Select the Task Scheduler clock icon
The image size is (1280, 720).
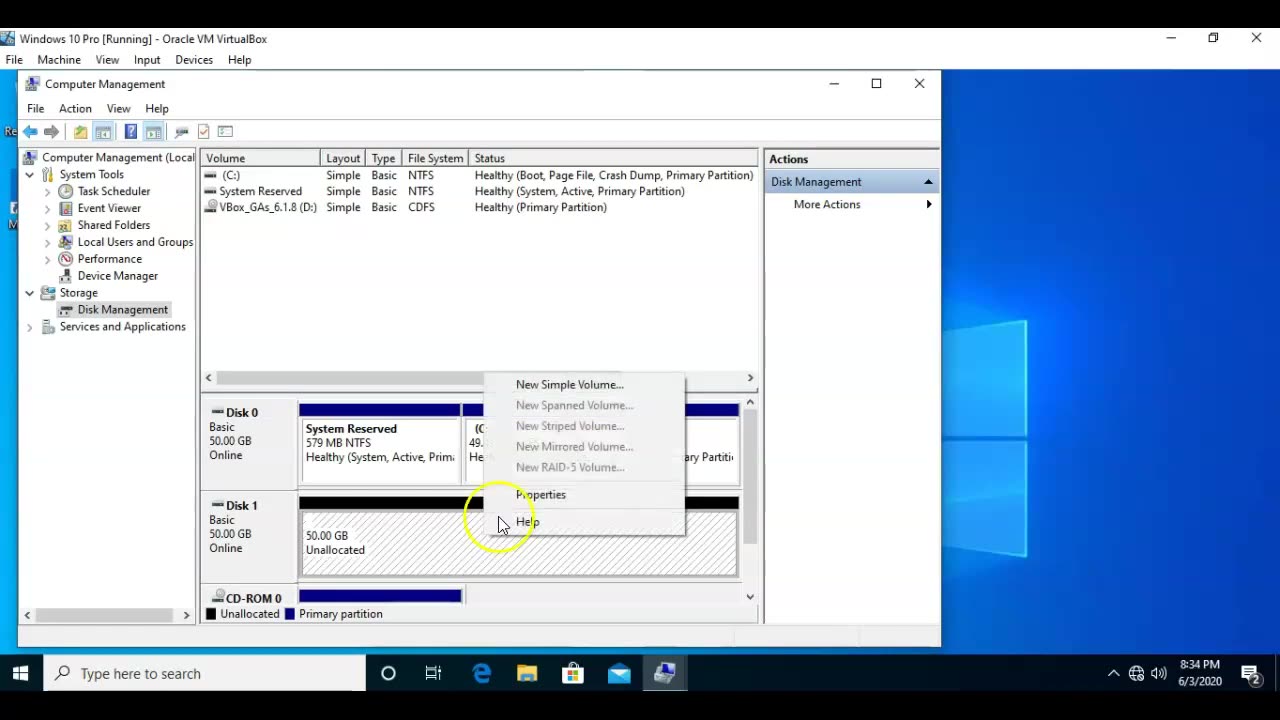(x=66, y=191)
